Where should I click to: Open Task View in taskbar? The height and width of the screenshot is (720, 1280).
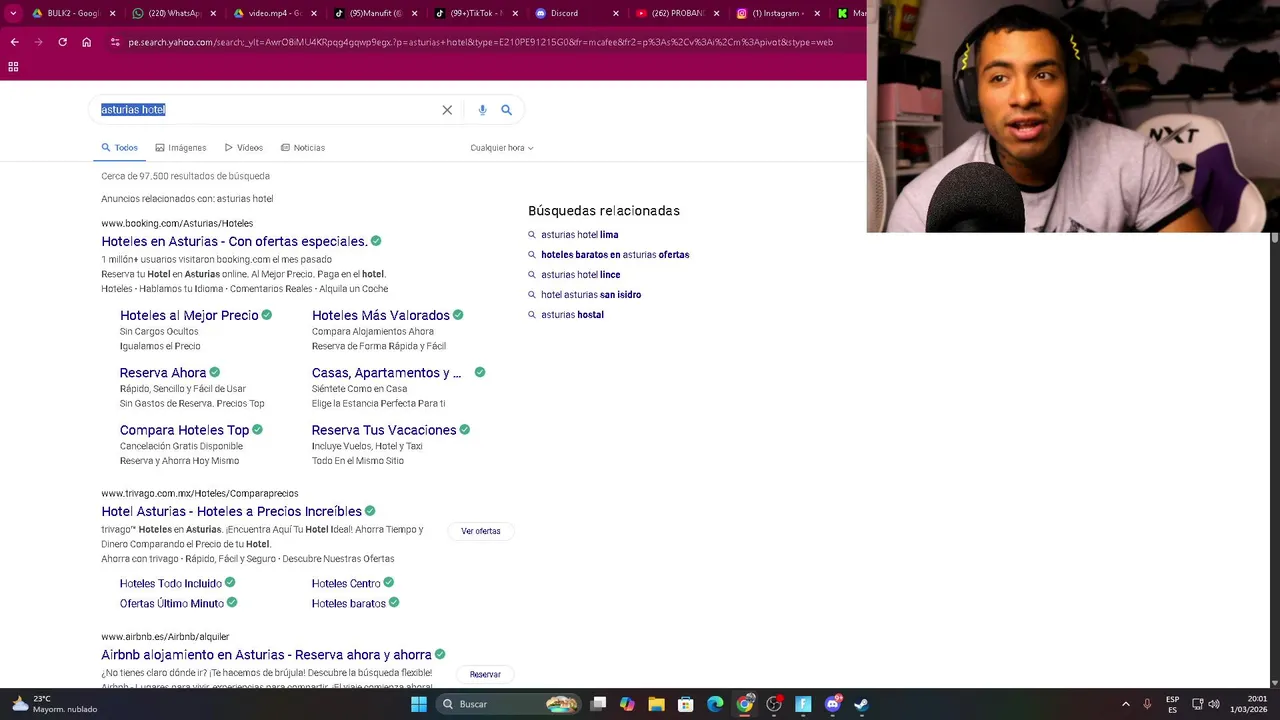pos(598,704)
